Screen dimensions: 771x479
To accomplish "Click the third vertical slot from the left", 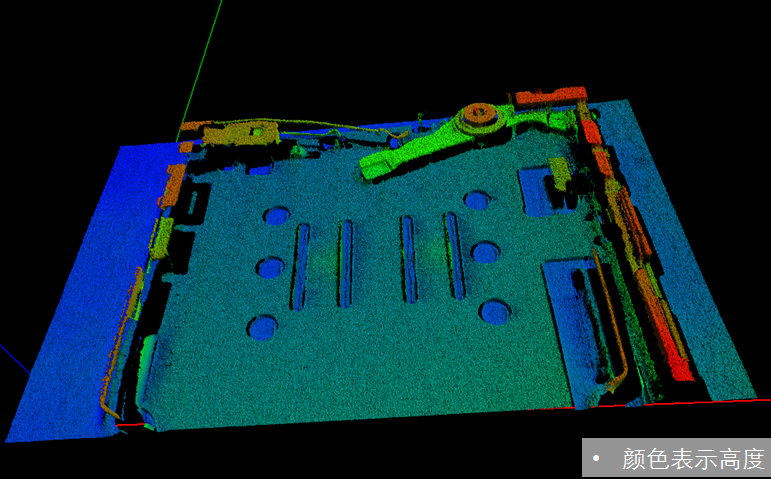I will [408, 258].
